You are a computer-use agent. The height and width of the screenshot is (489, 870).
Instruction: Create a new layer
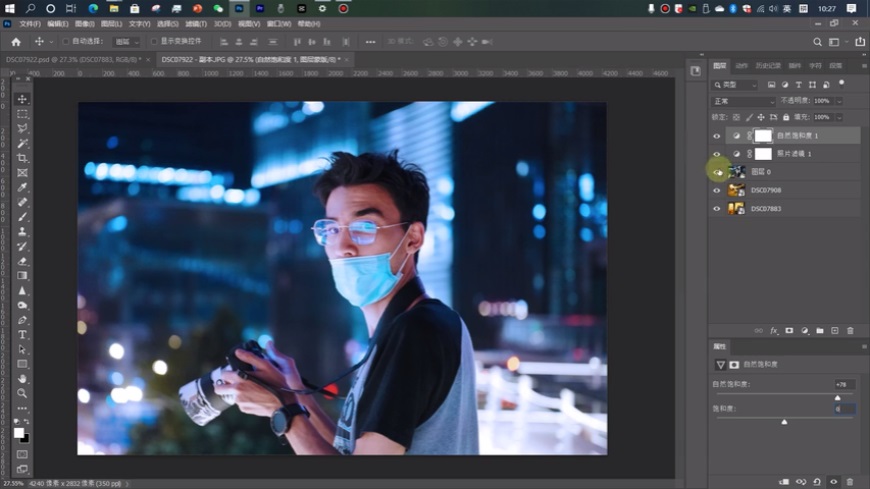[834, 331]
